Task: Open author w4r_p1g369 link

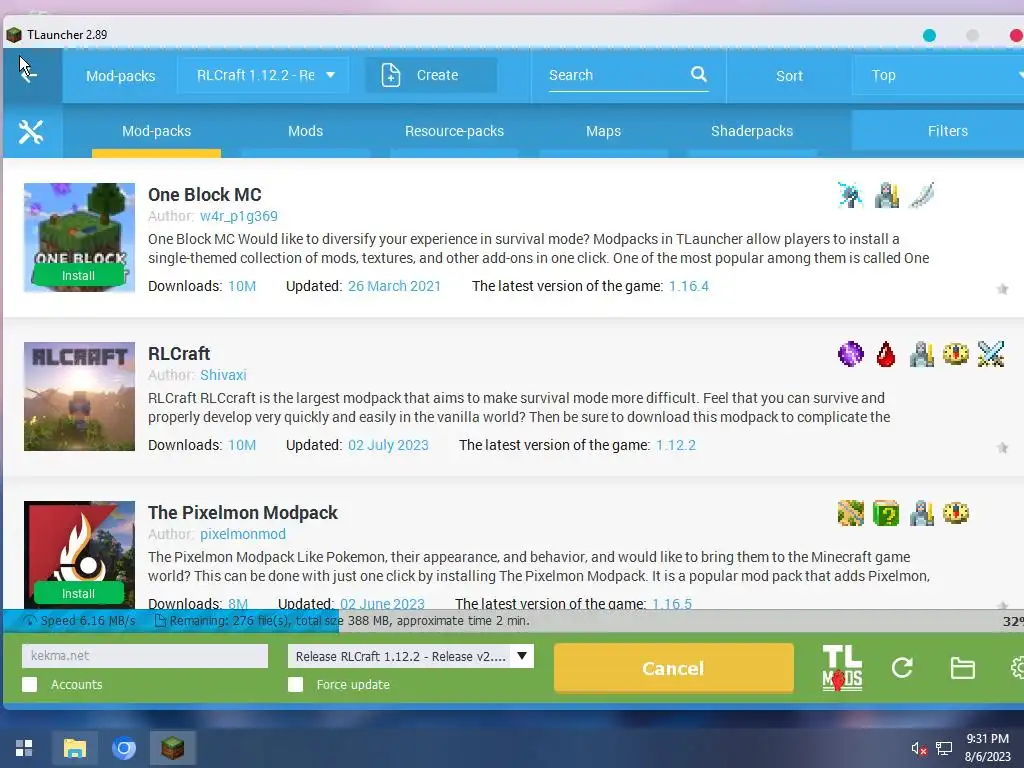Action: [x=239, y=216]
